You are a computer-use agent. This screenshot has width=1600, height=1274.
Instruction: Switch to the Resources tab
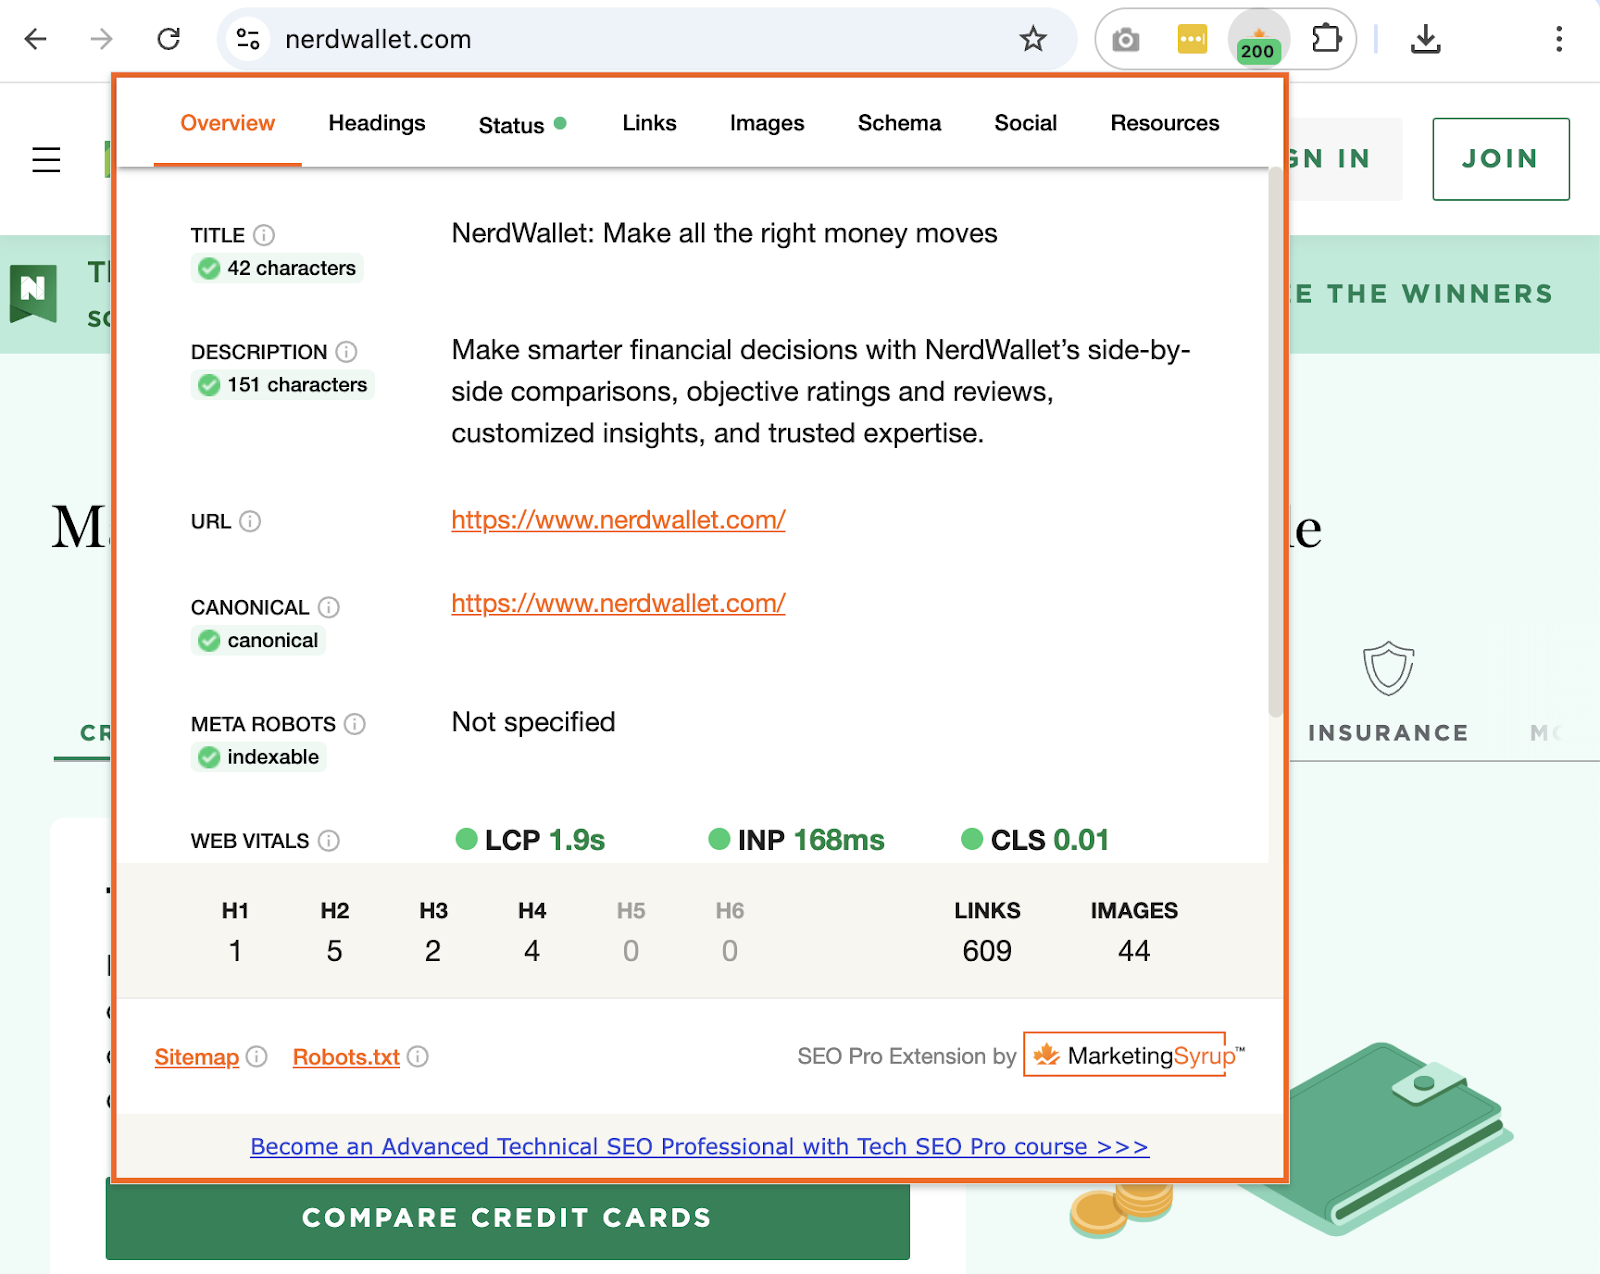[x=1165, y=123]
